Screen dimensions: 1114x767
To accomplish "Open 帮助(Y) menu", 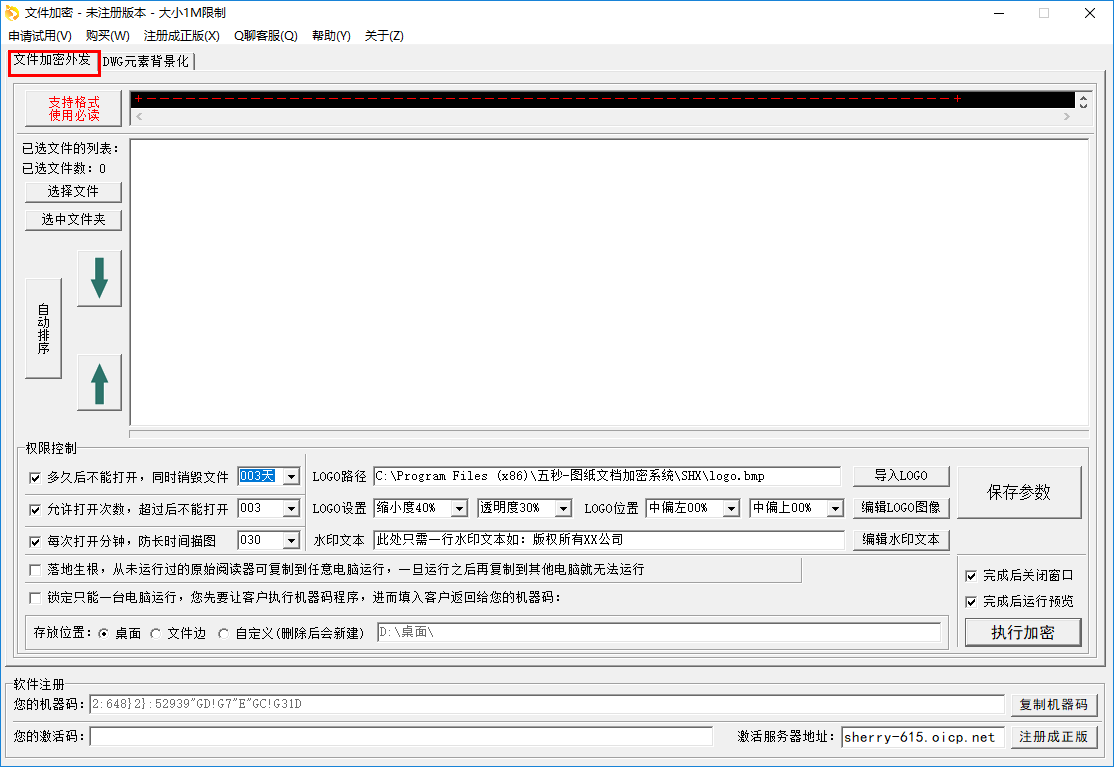I will click(331, 36).
